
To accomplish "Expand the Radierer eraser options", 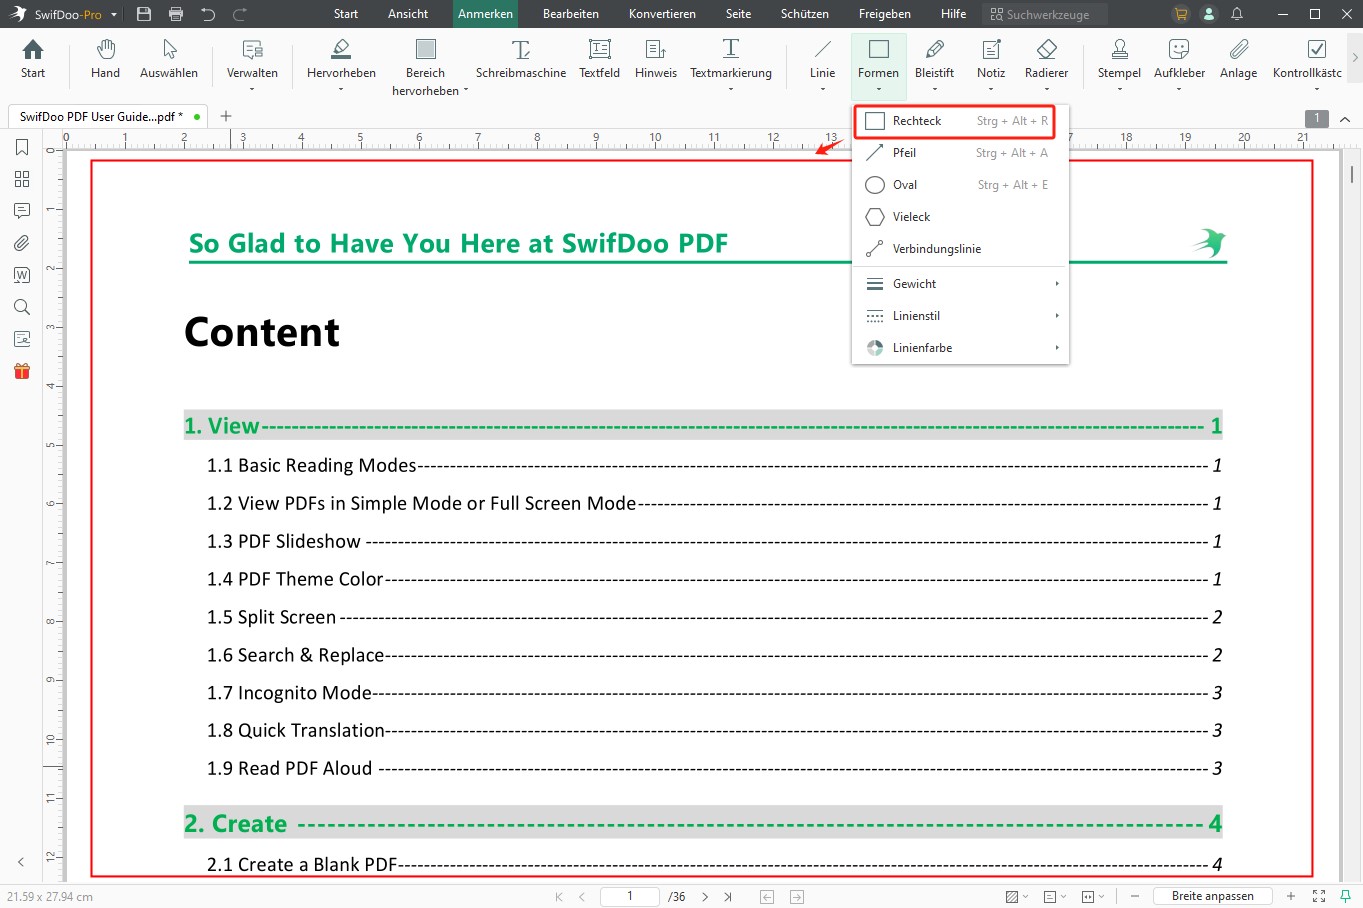I will click(x=1046, y=90).
